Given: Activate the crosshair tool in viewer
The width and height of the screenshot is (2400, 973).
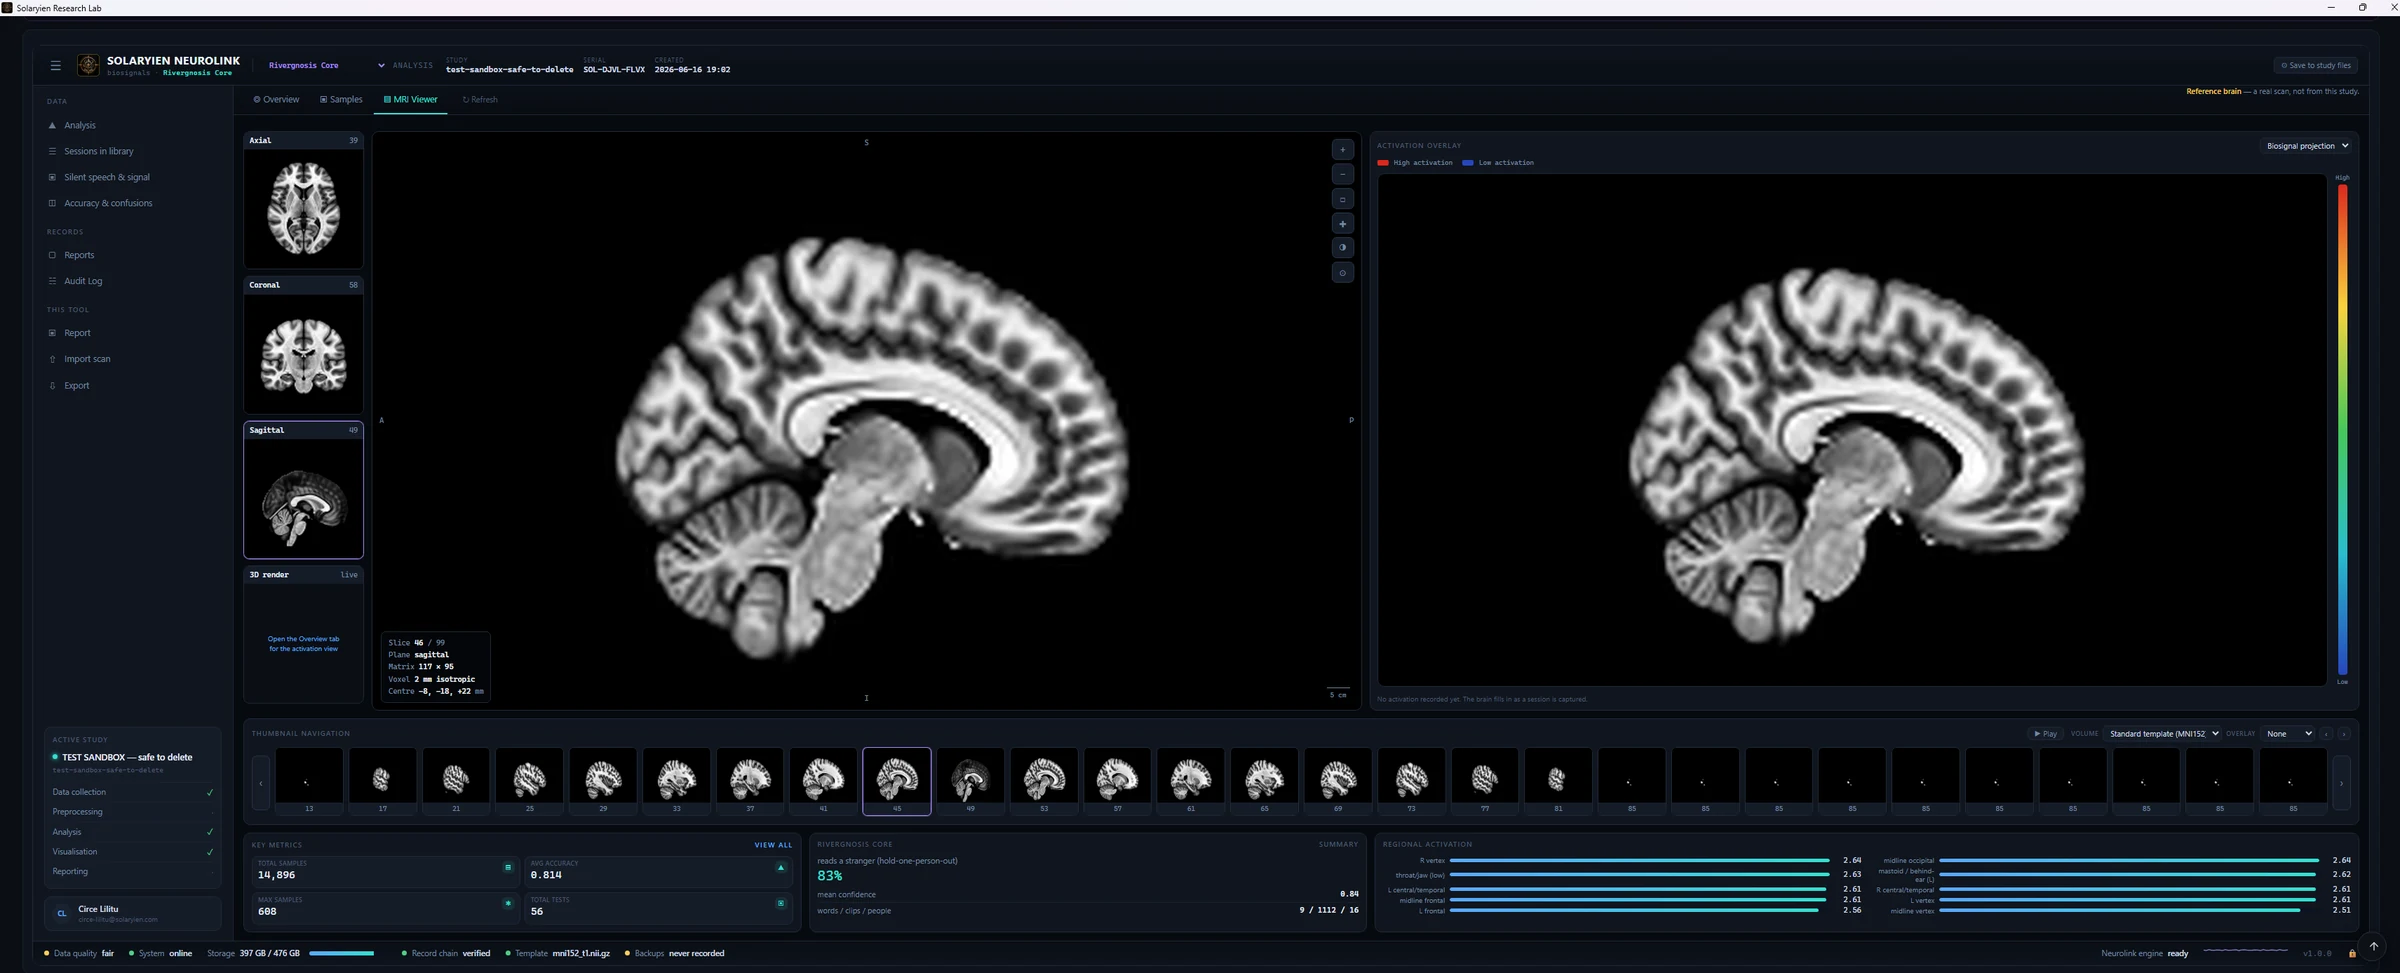Looking at the screenshot, I should [1342, 224].
